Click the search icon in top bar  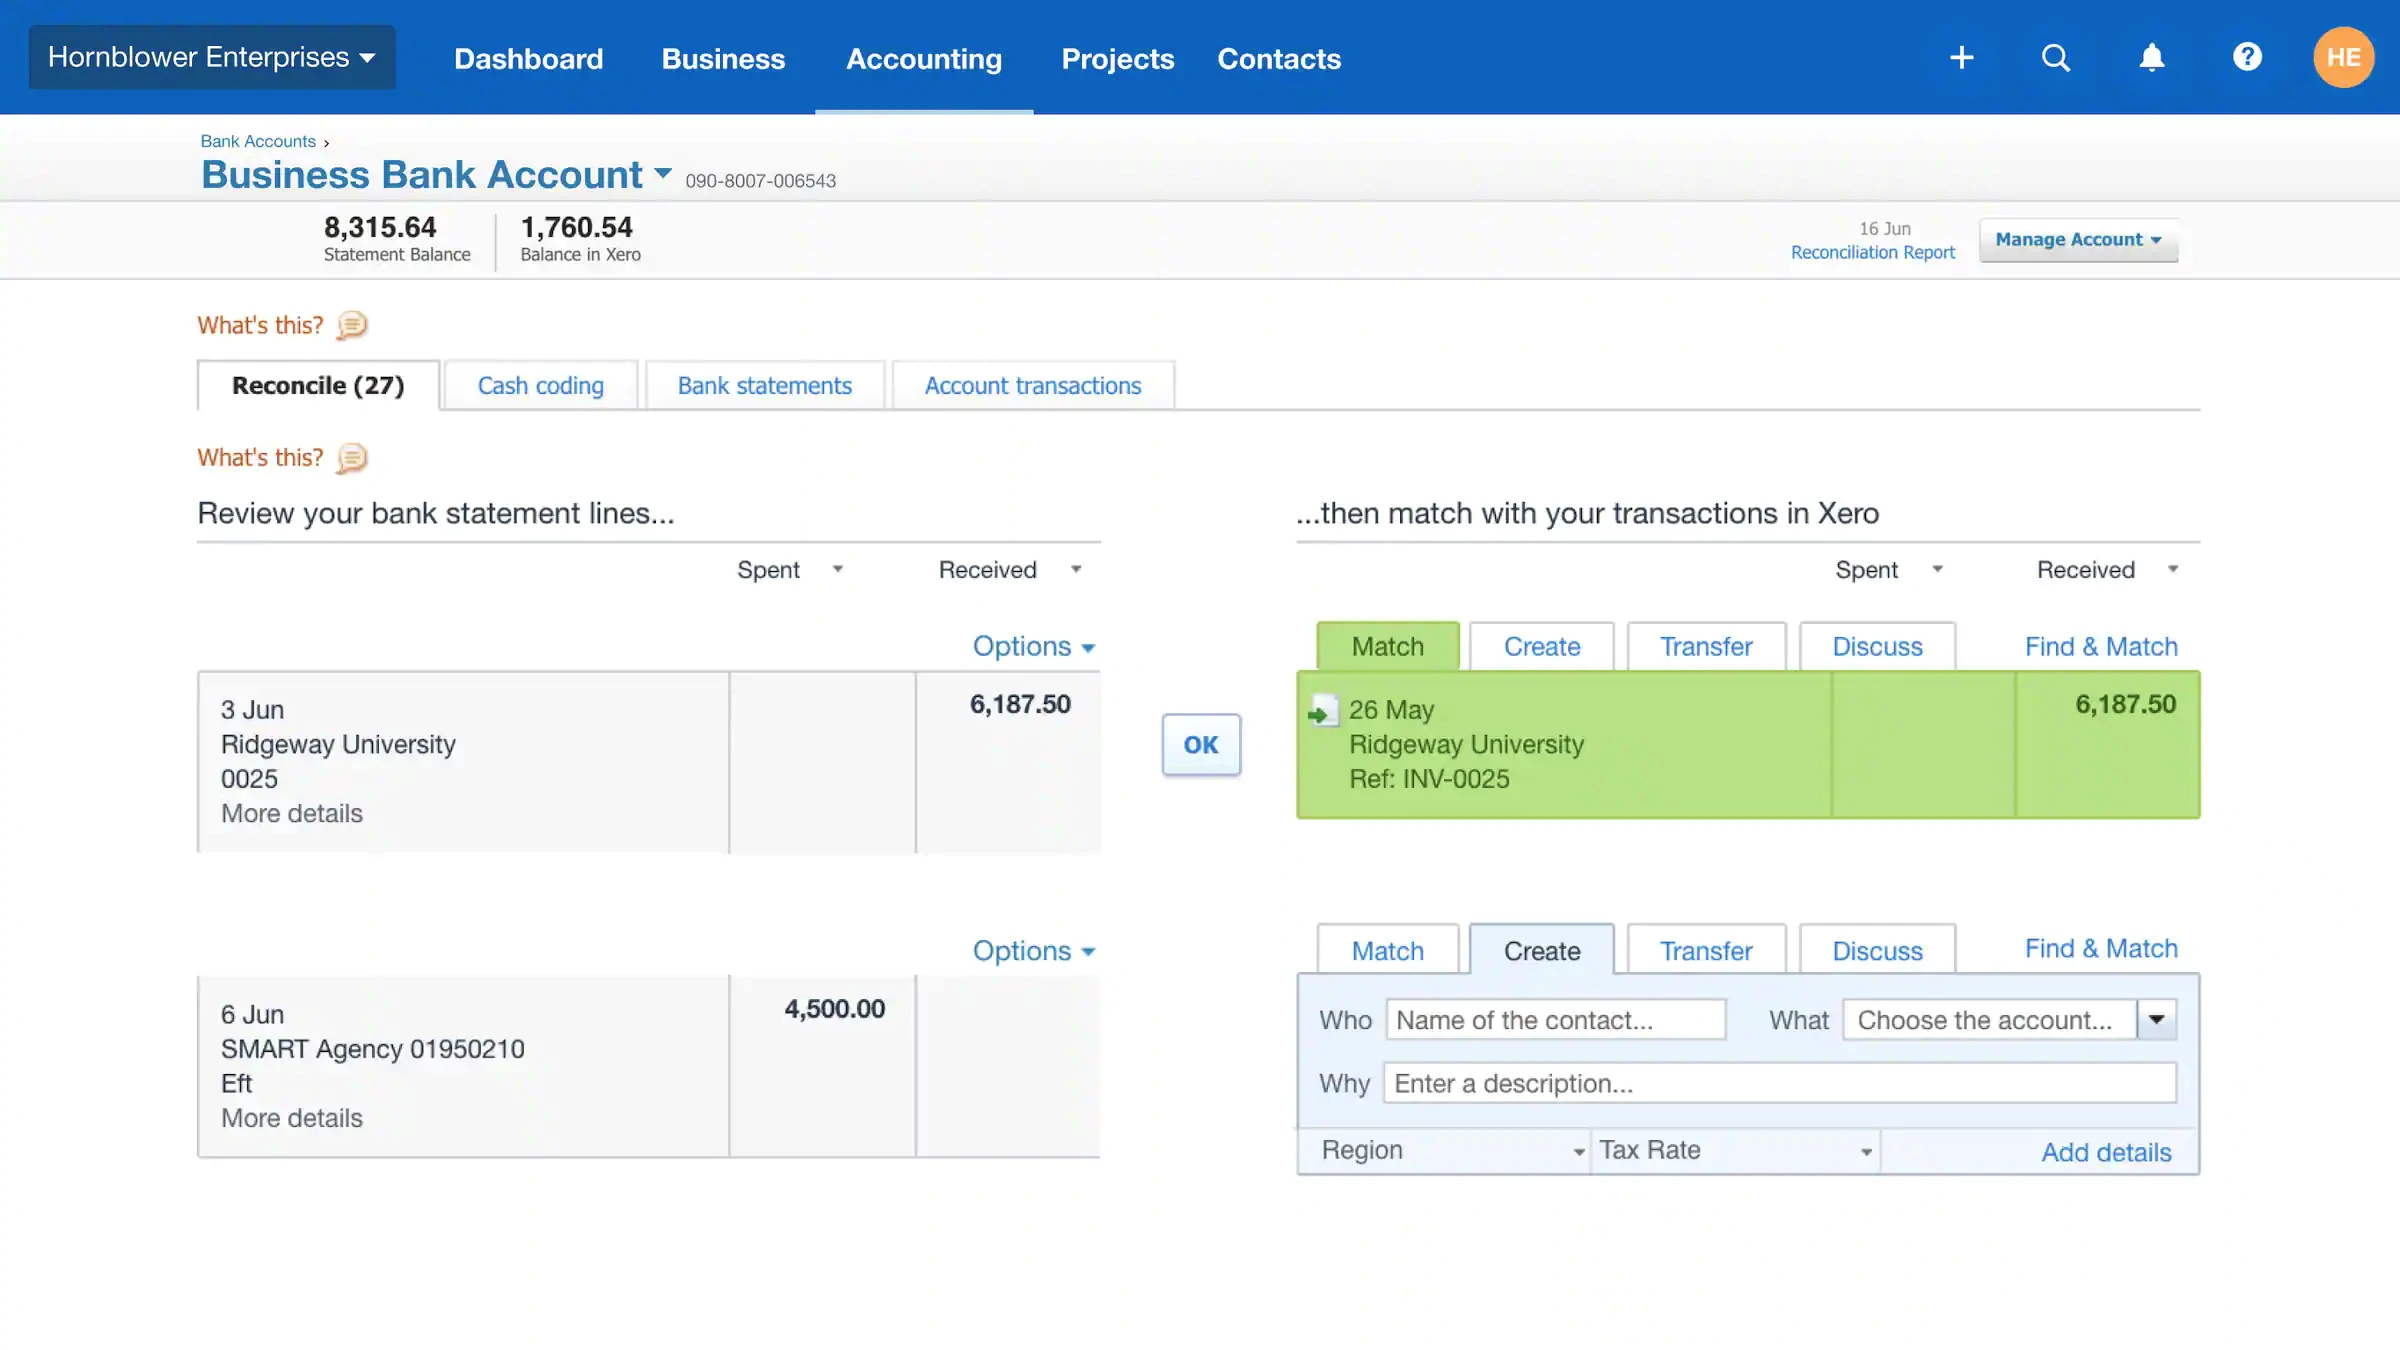(x=2056, y=57)
